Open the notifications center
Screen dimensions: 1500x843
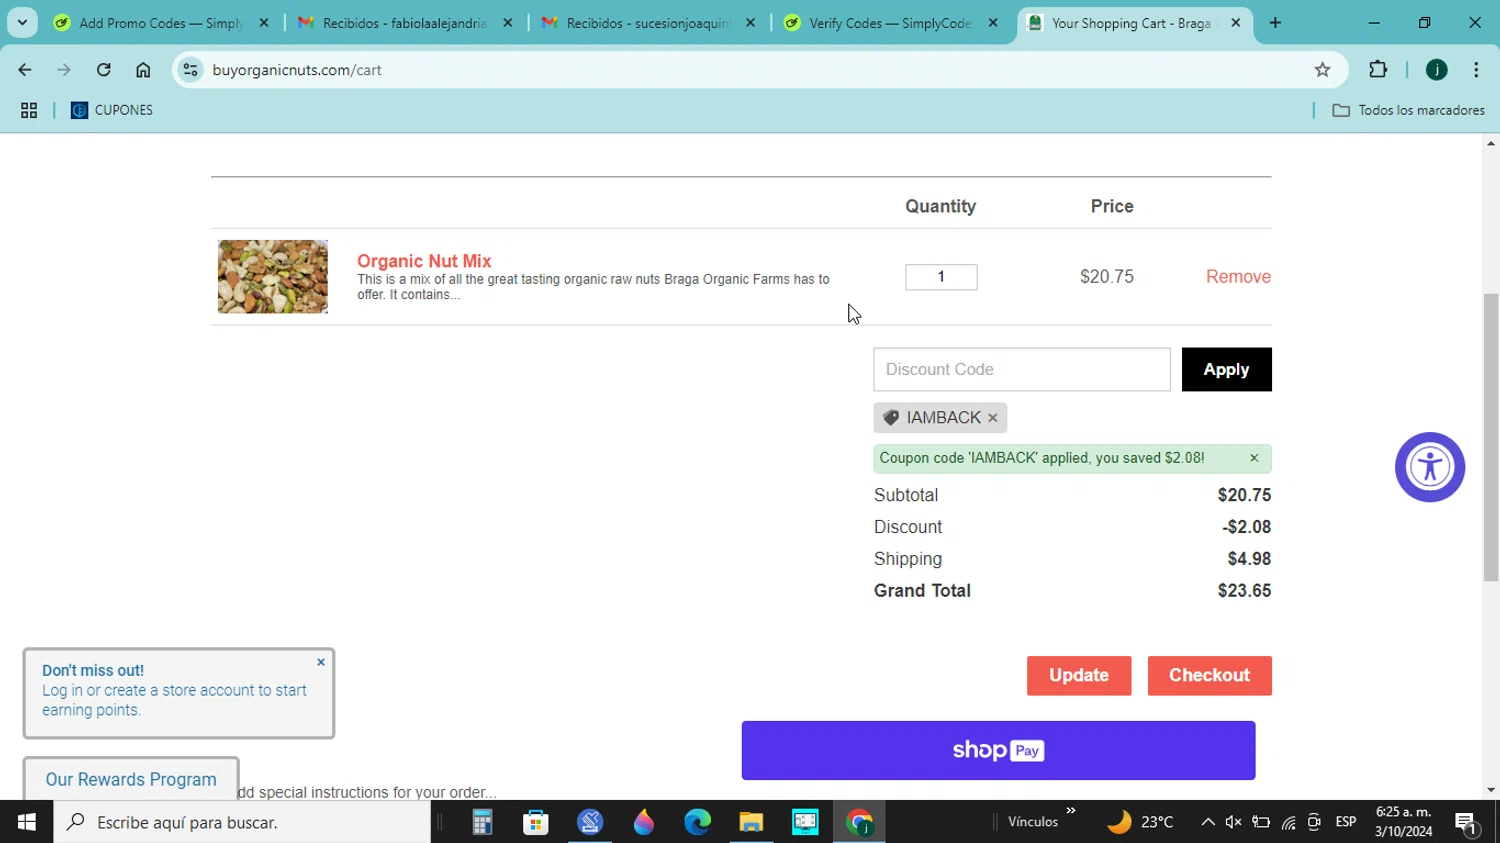point(1467,822)
